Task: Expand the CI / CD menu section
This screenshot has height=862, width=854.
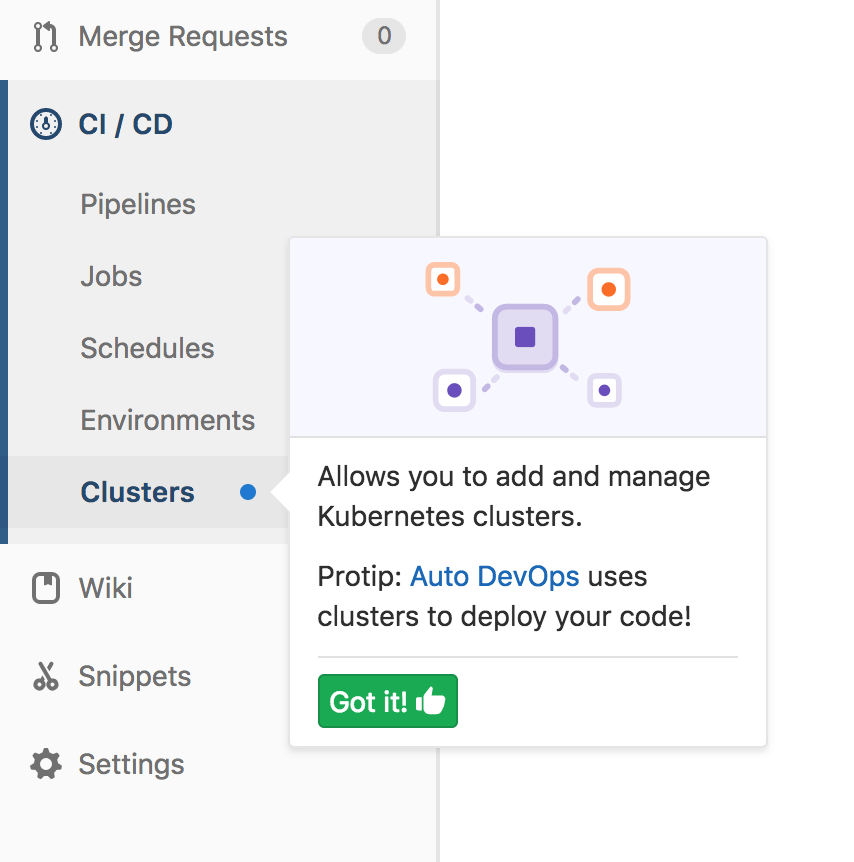Action: (x=125, y=124)
